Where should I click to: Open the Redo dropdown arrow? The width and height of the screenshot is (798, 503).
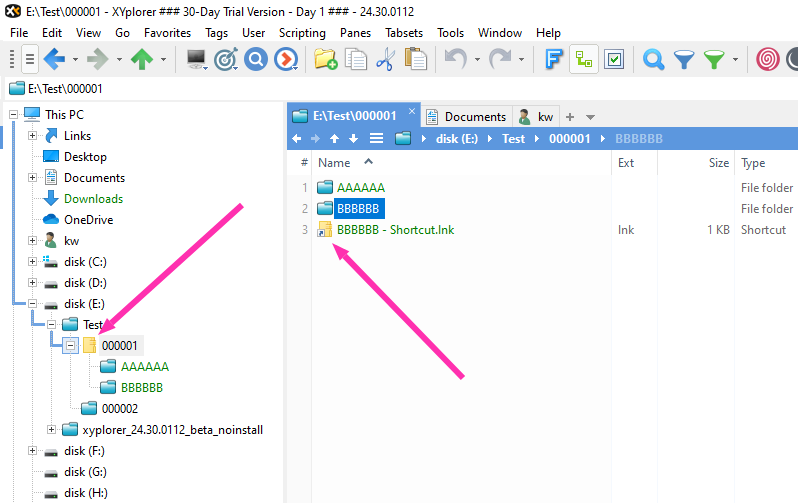pos(522,60)
